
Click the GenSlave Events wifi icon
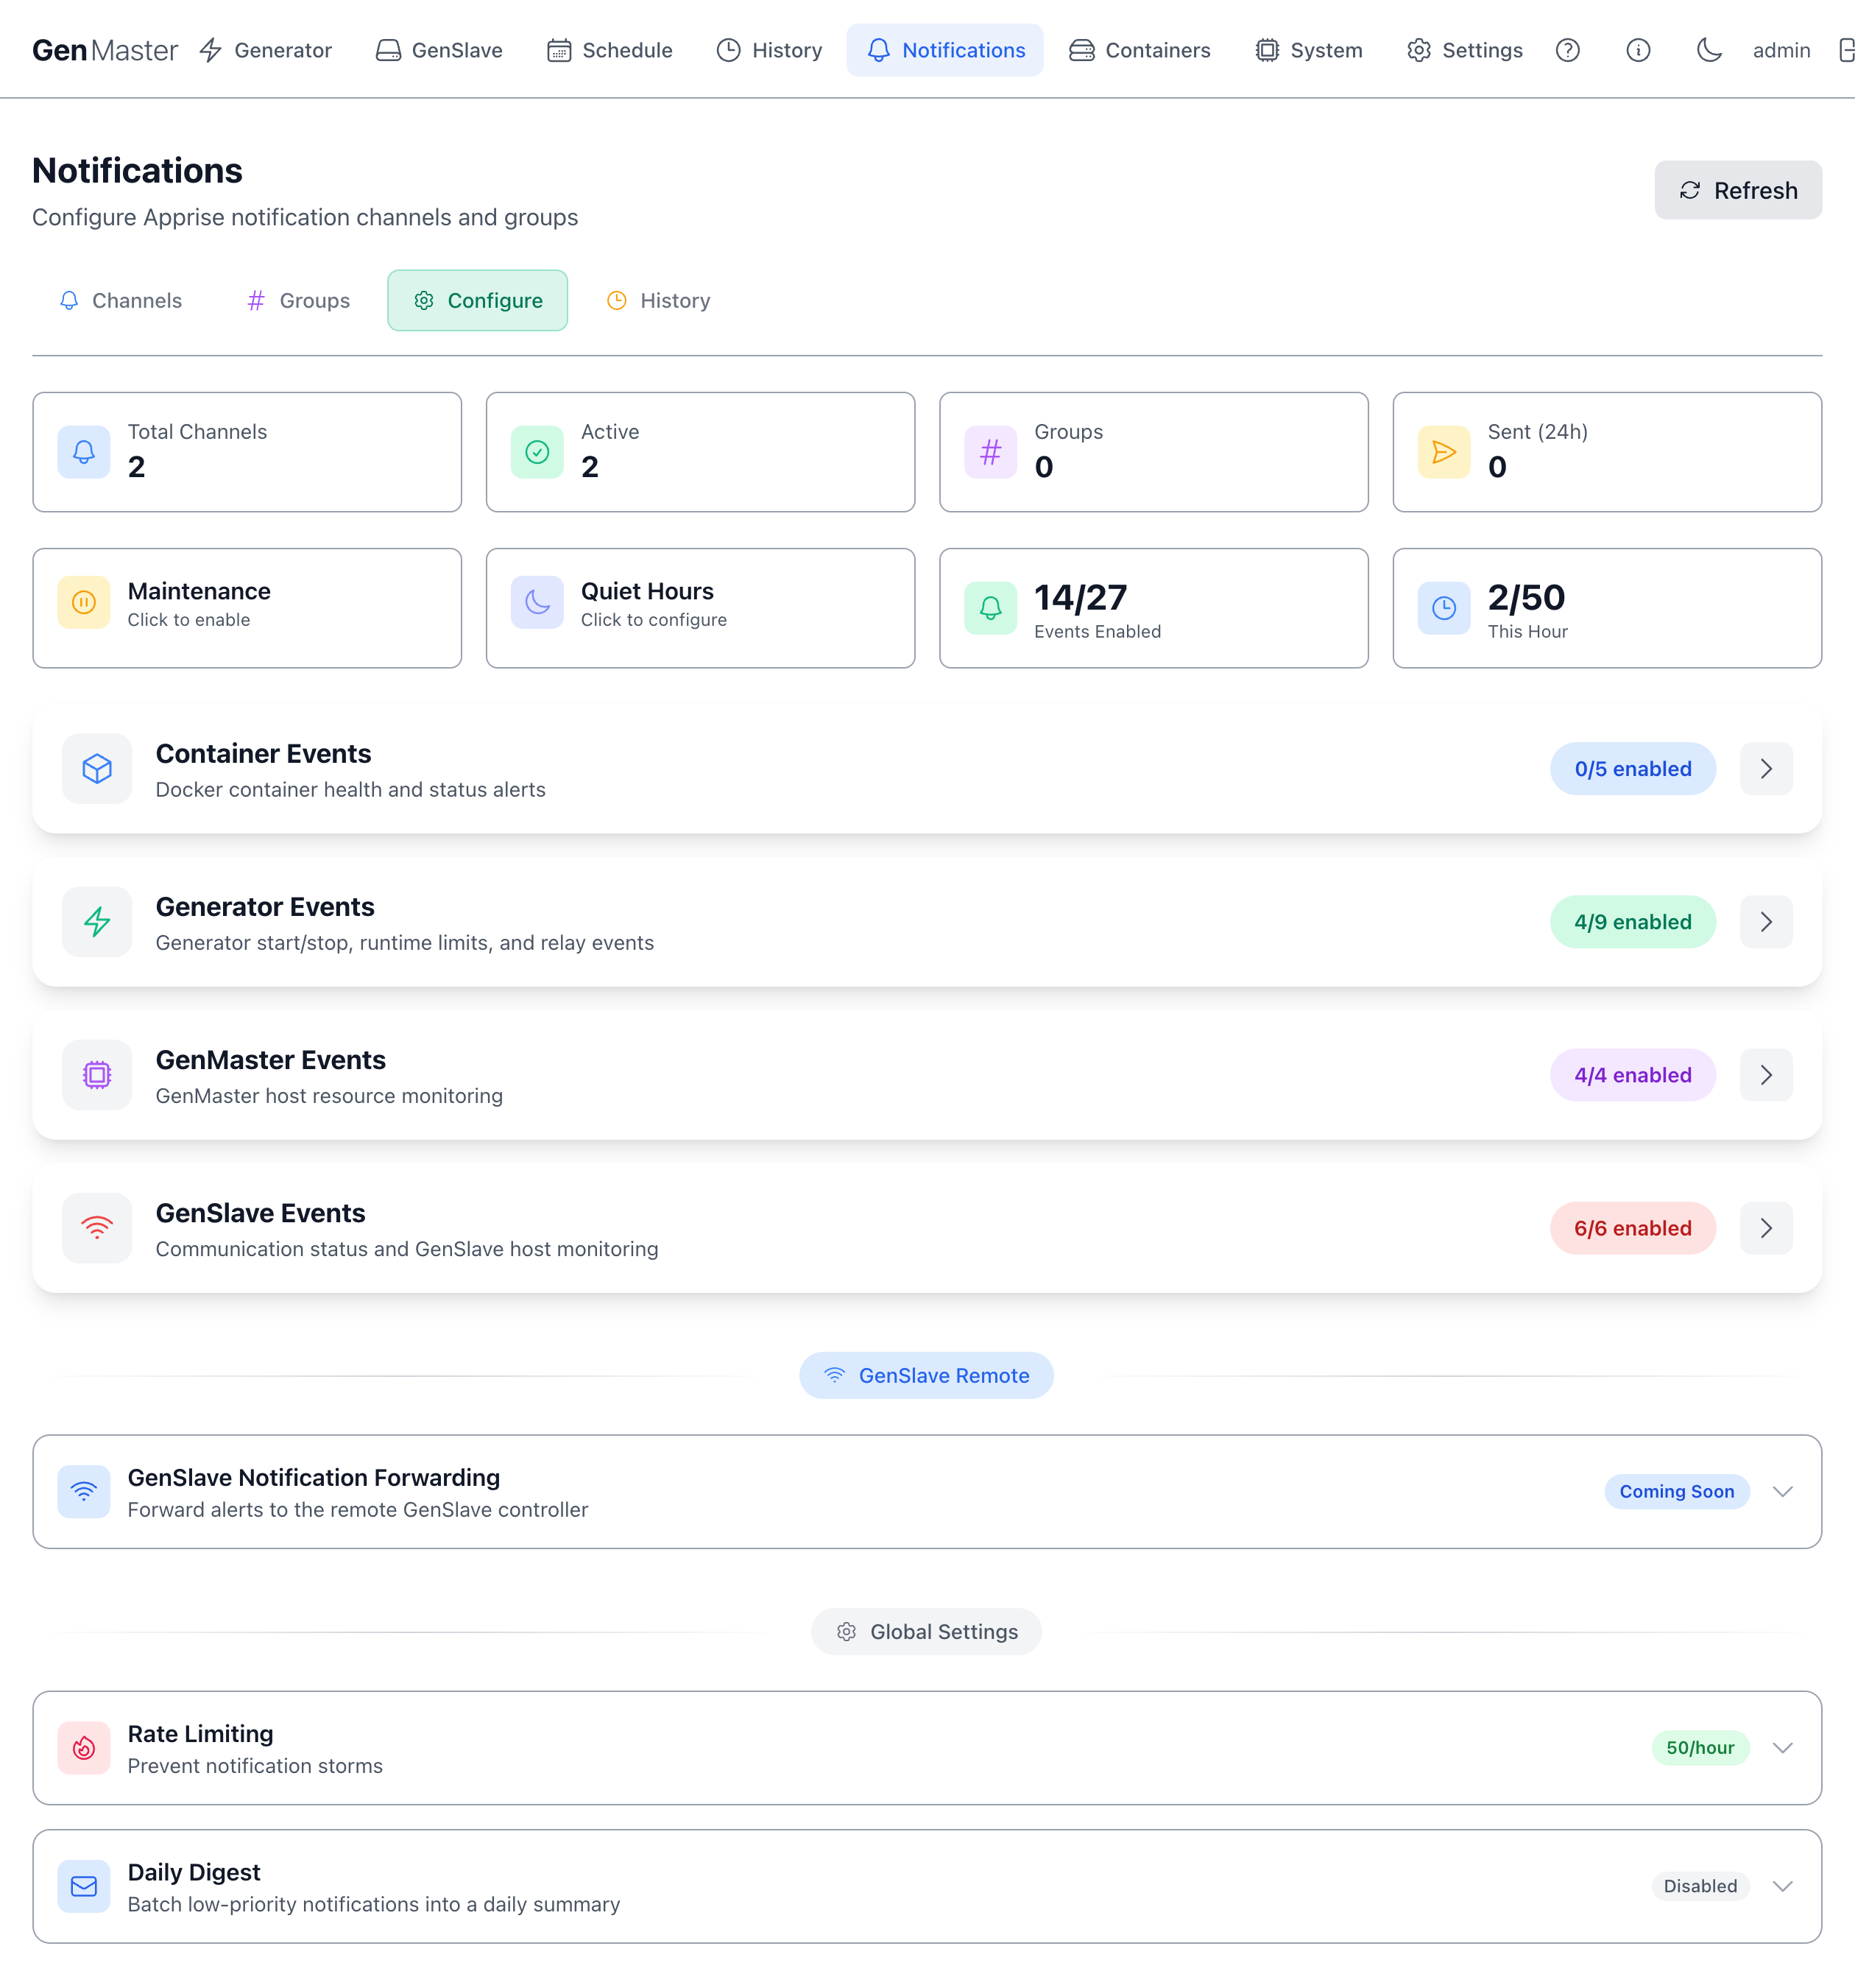pyautogui.click(x=97, y=1228)
